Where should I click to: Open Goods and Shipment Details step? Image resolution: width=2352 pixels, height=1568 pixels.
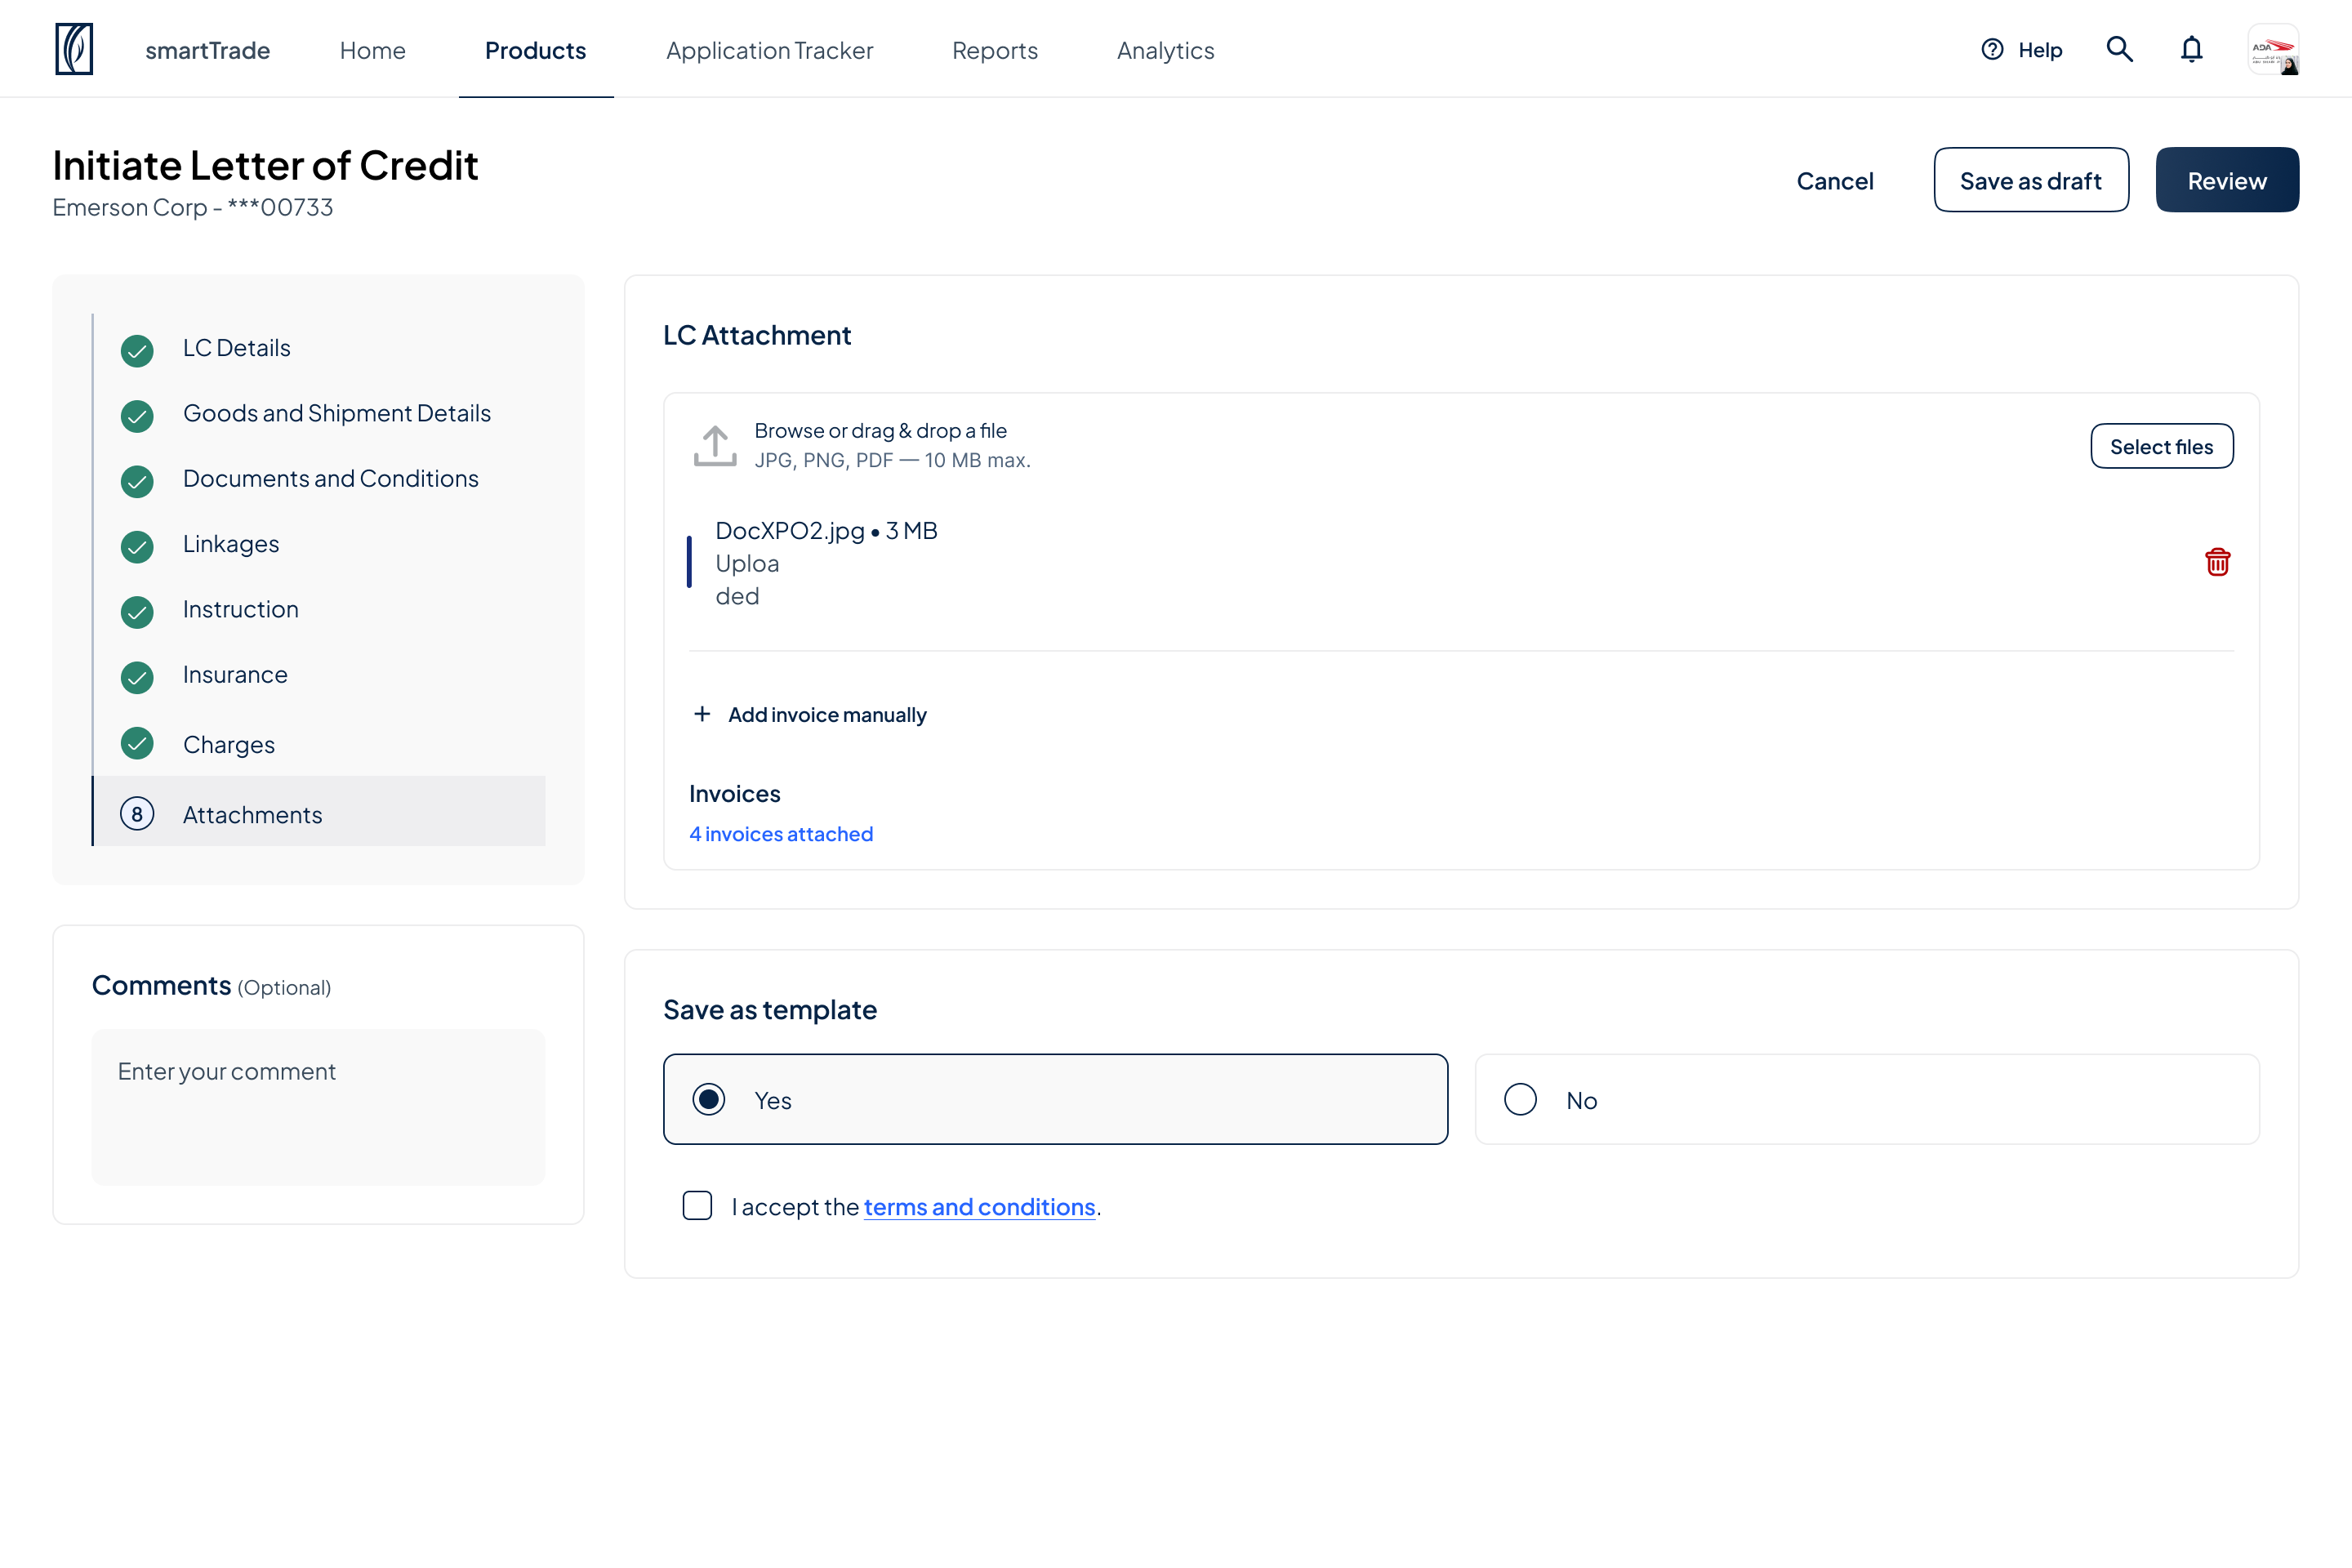tap(337, 413)
